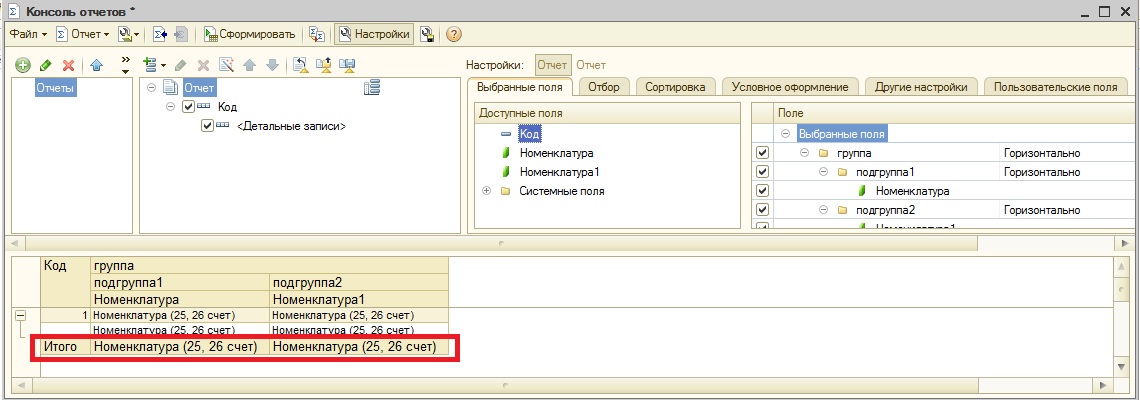Uncheck the checkbox for подгруппа1 row

762,172
